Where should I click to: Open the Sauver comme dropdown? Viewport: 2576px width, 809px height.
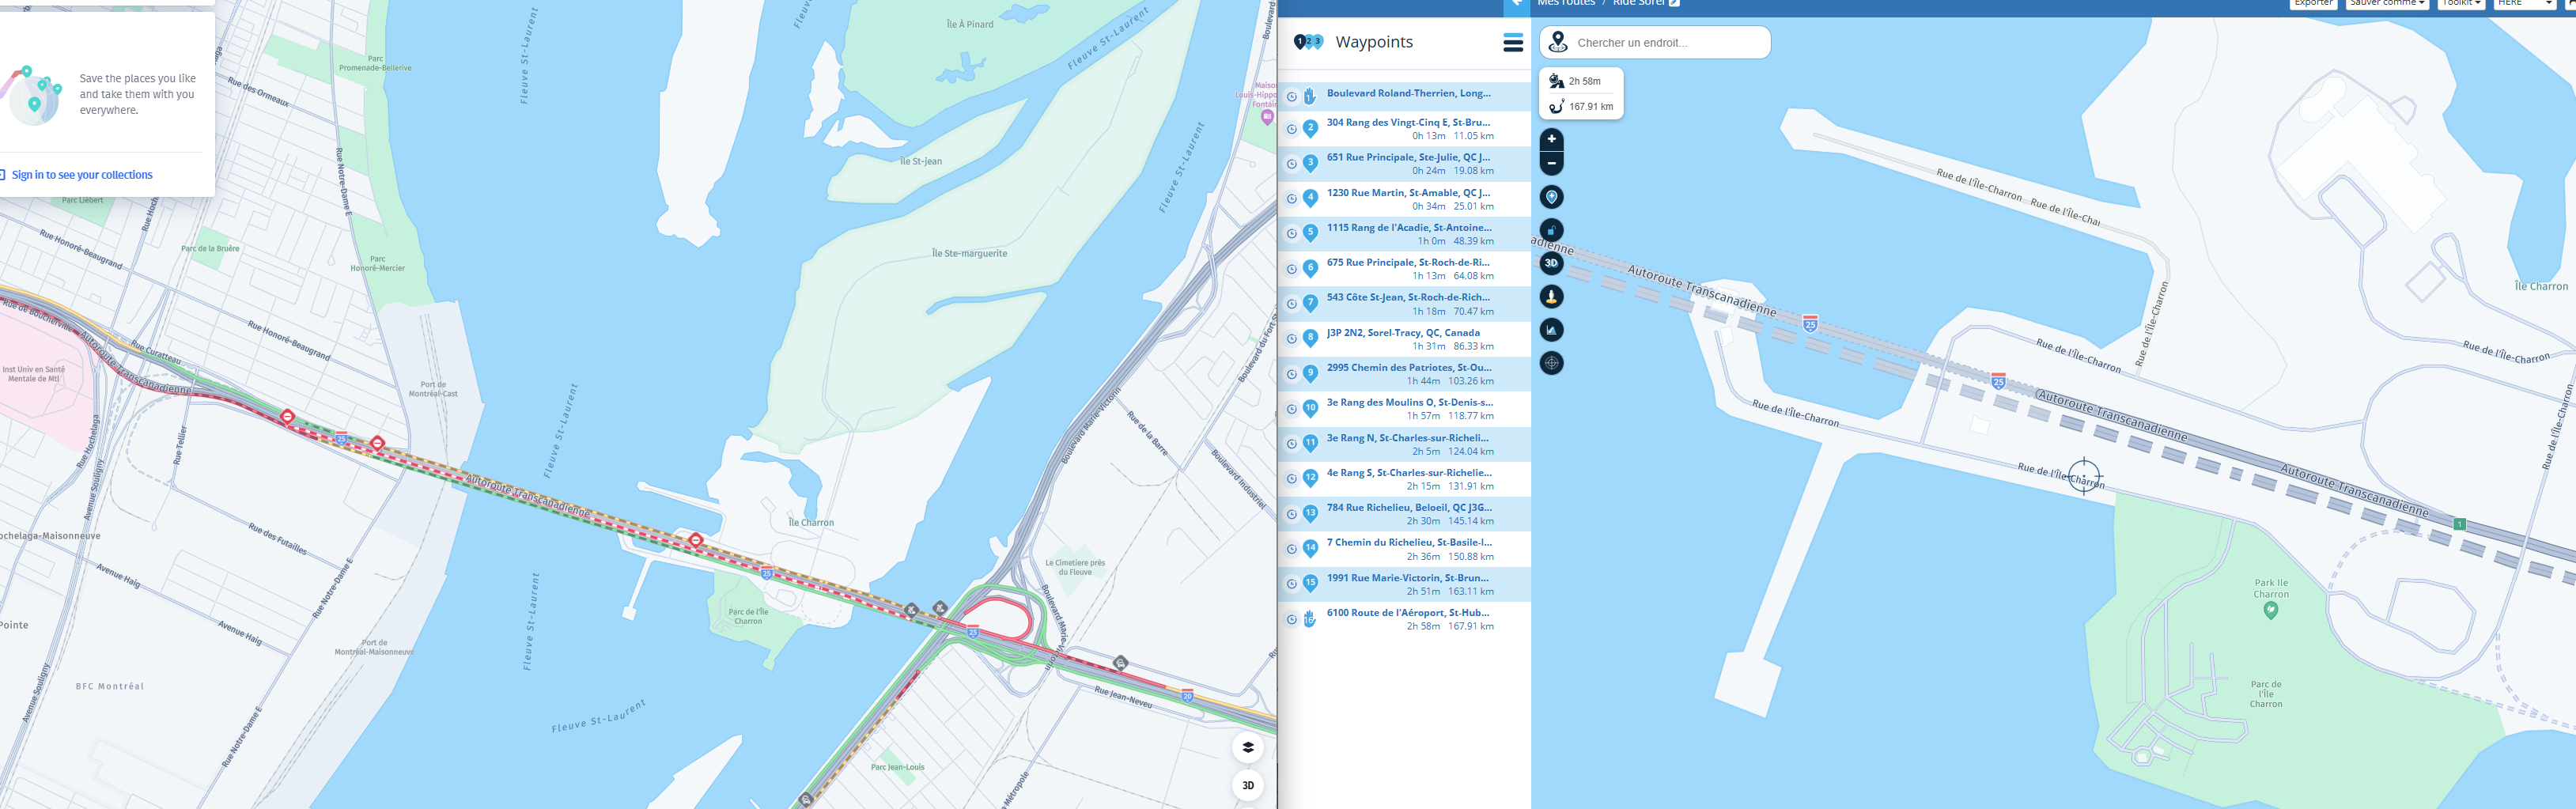tap(2386, 4)
